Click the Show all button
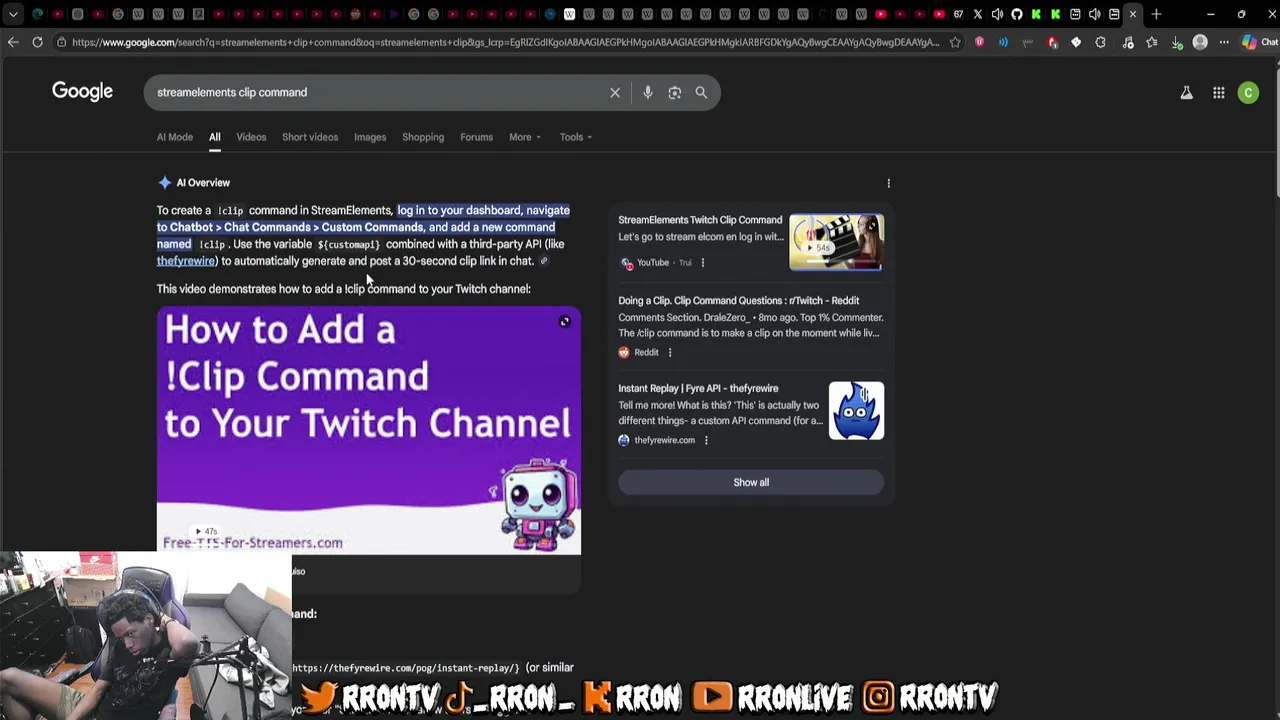The height and width of the screenshot is (720, 1280). tap(751, 482)
